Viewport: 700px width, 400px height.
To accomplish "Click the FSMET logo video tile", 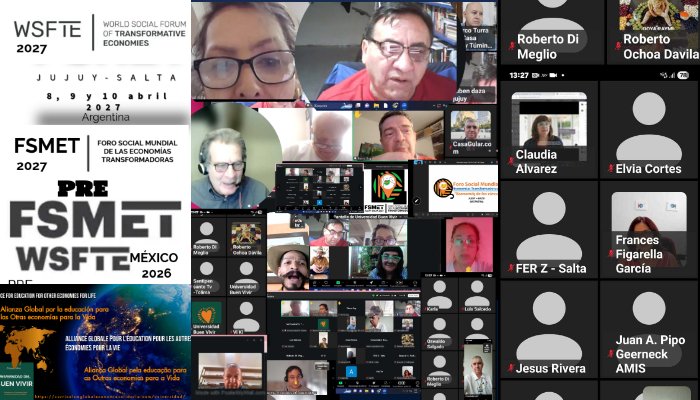I will point(386,190).
